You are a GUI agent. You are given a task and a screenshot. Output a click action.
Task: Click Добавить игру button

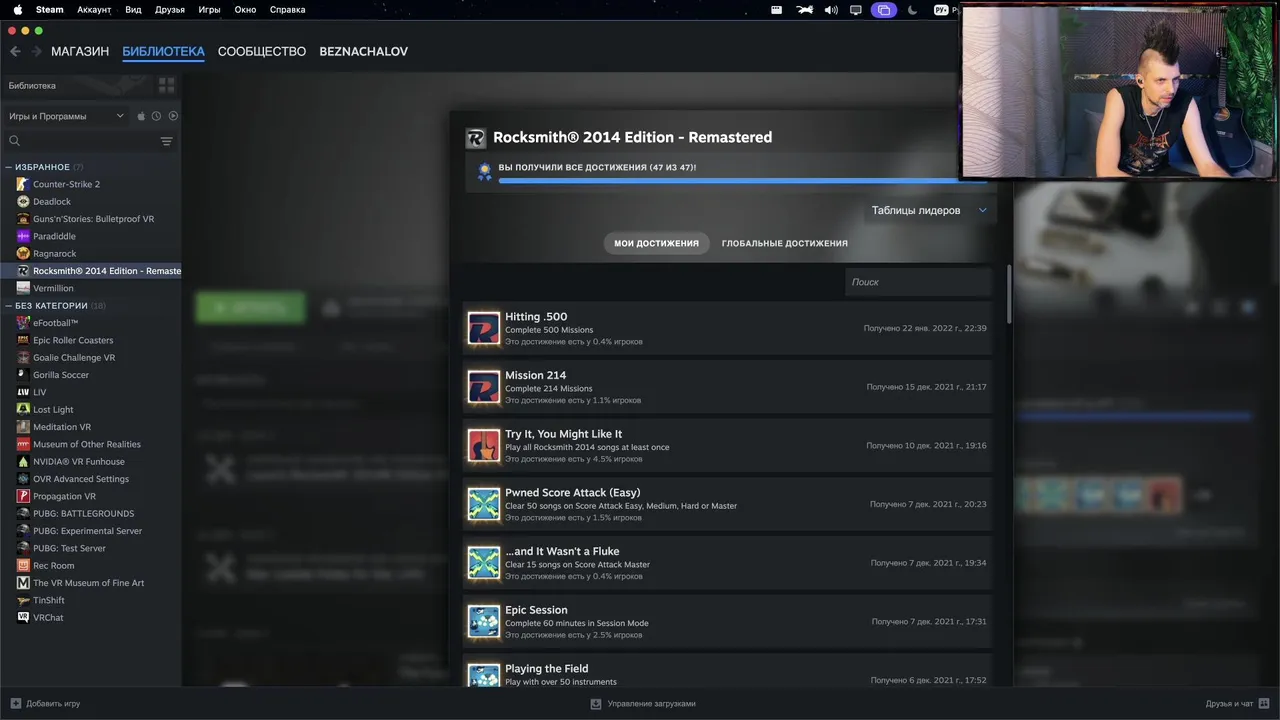click(45, 704)
